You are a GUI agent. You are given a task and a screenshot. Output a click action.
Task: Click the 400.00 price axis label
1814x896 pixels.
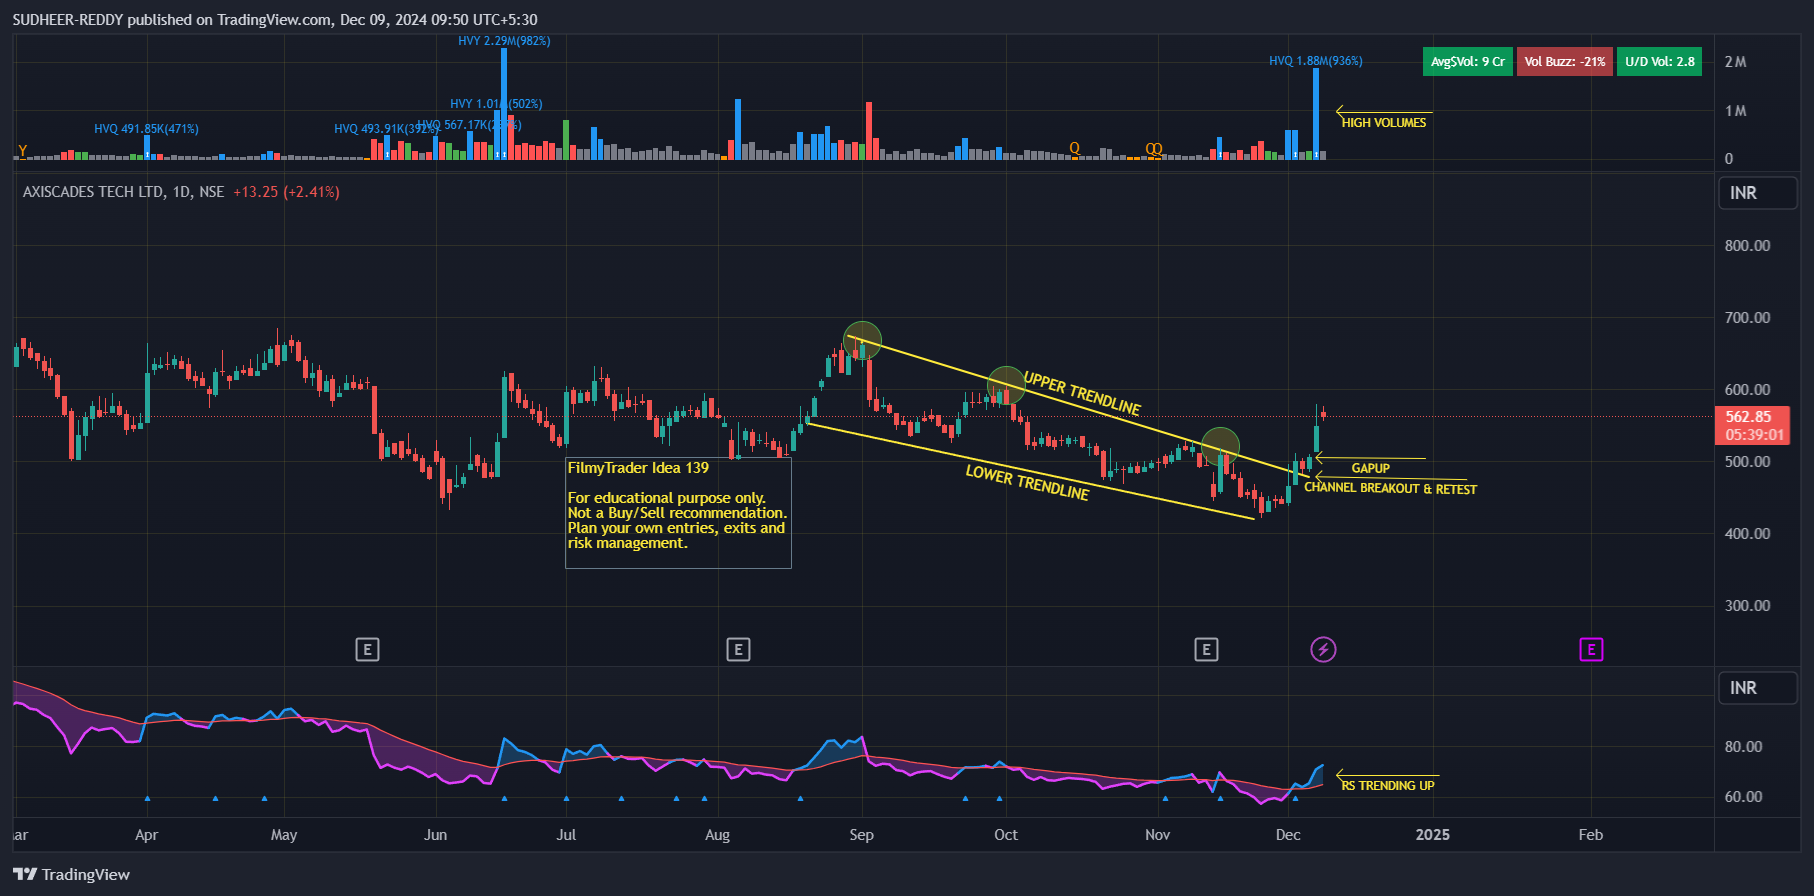pos(1747,534)
